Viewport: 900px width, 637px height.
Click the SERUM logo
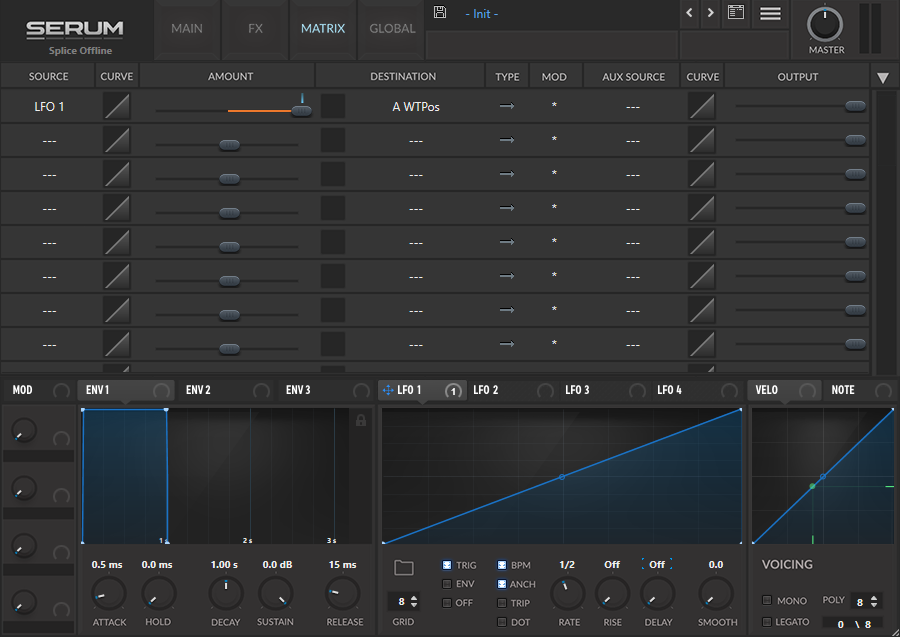[x=75, y=29]
